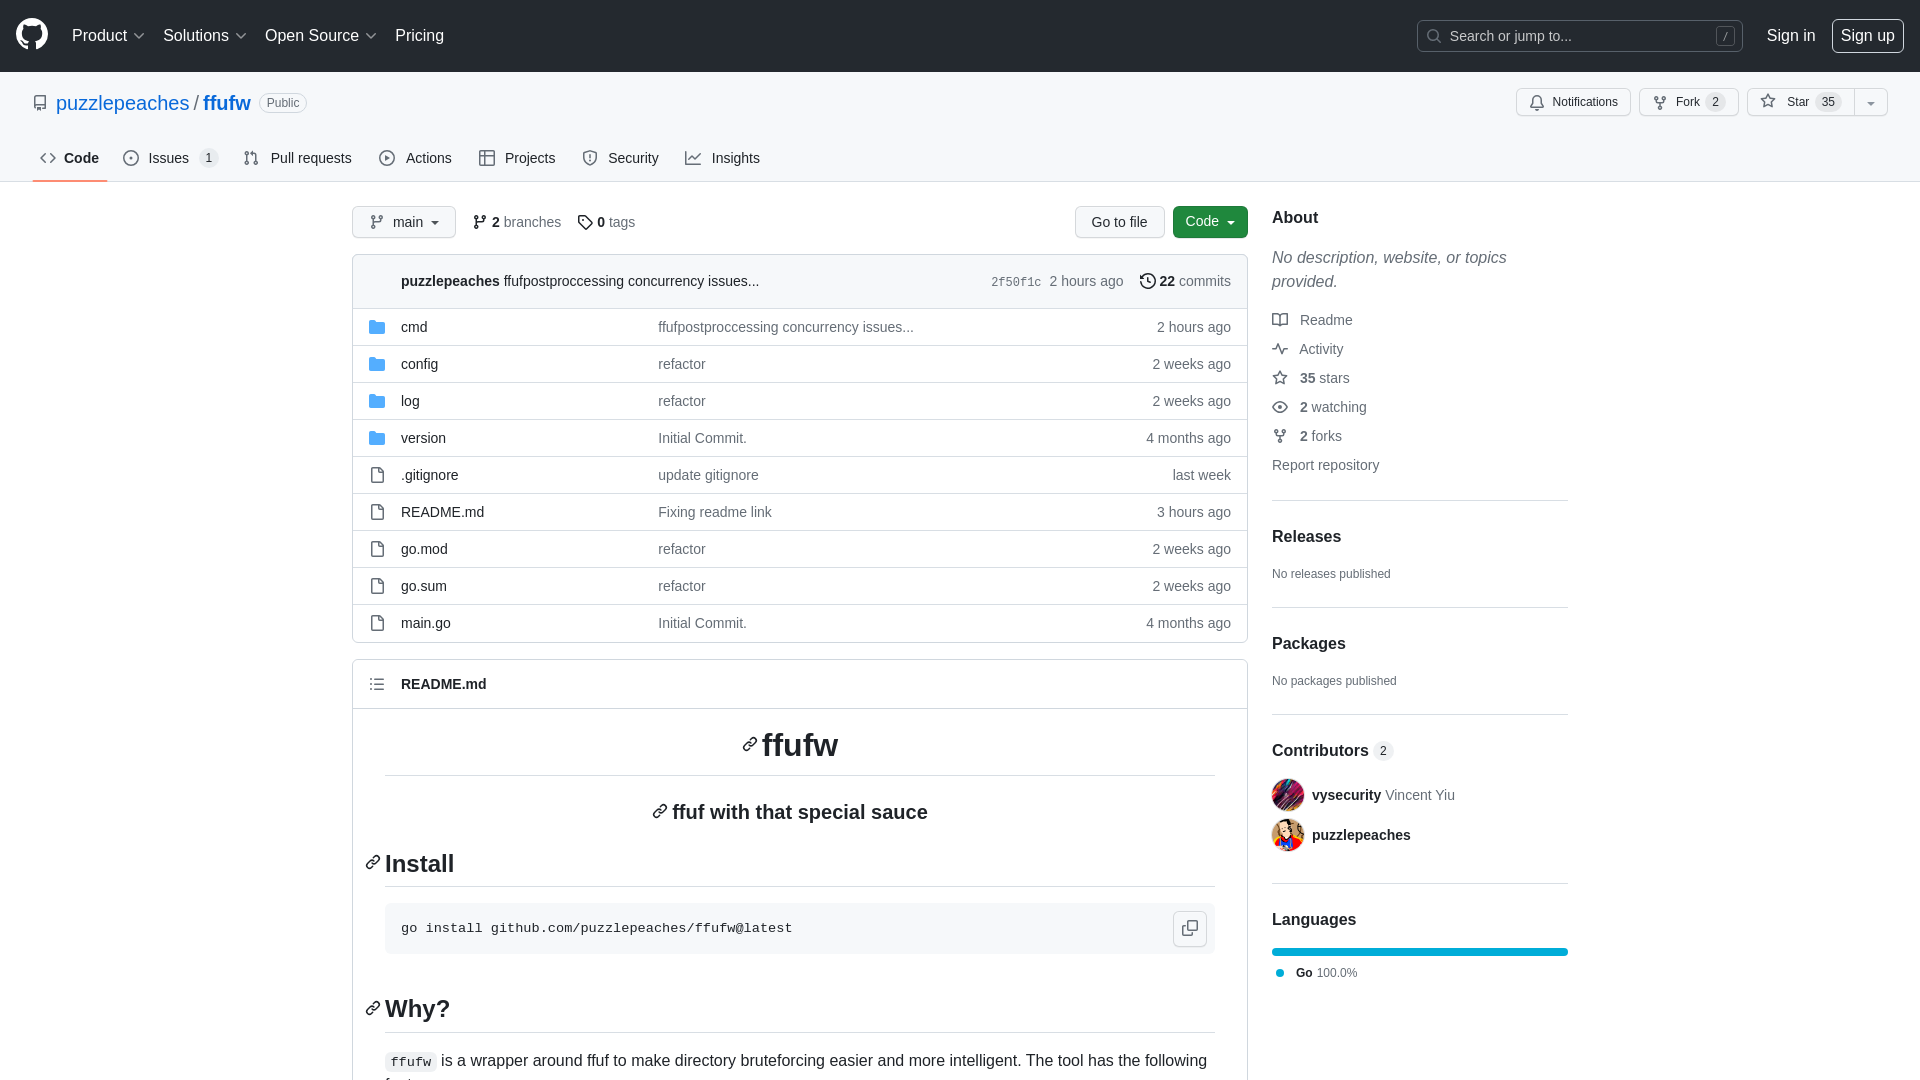Click the config folder icon
The height and width of the screenshot is (1080, 1920).
[x=377, y=364]
